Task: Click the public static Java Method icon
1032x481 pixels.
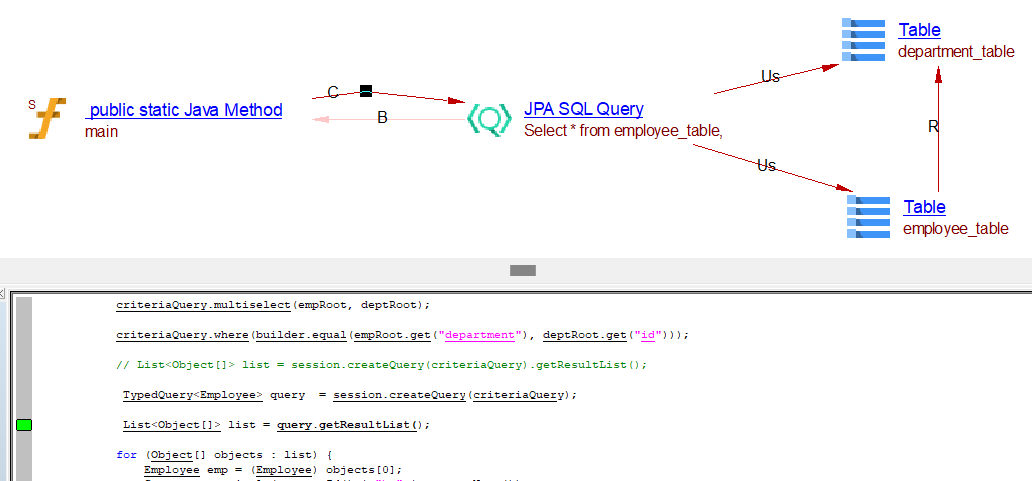Action: [47, 118]
